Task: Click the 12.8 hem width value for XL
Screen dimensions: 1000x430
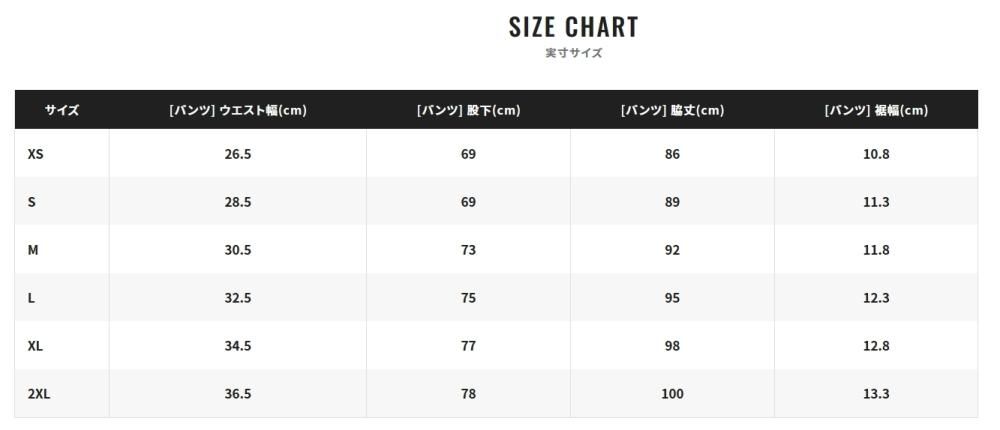Action: click(876, 346)
